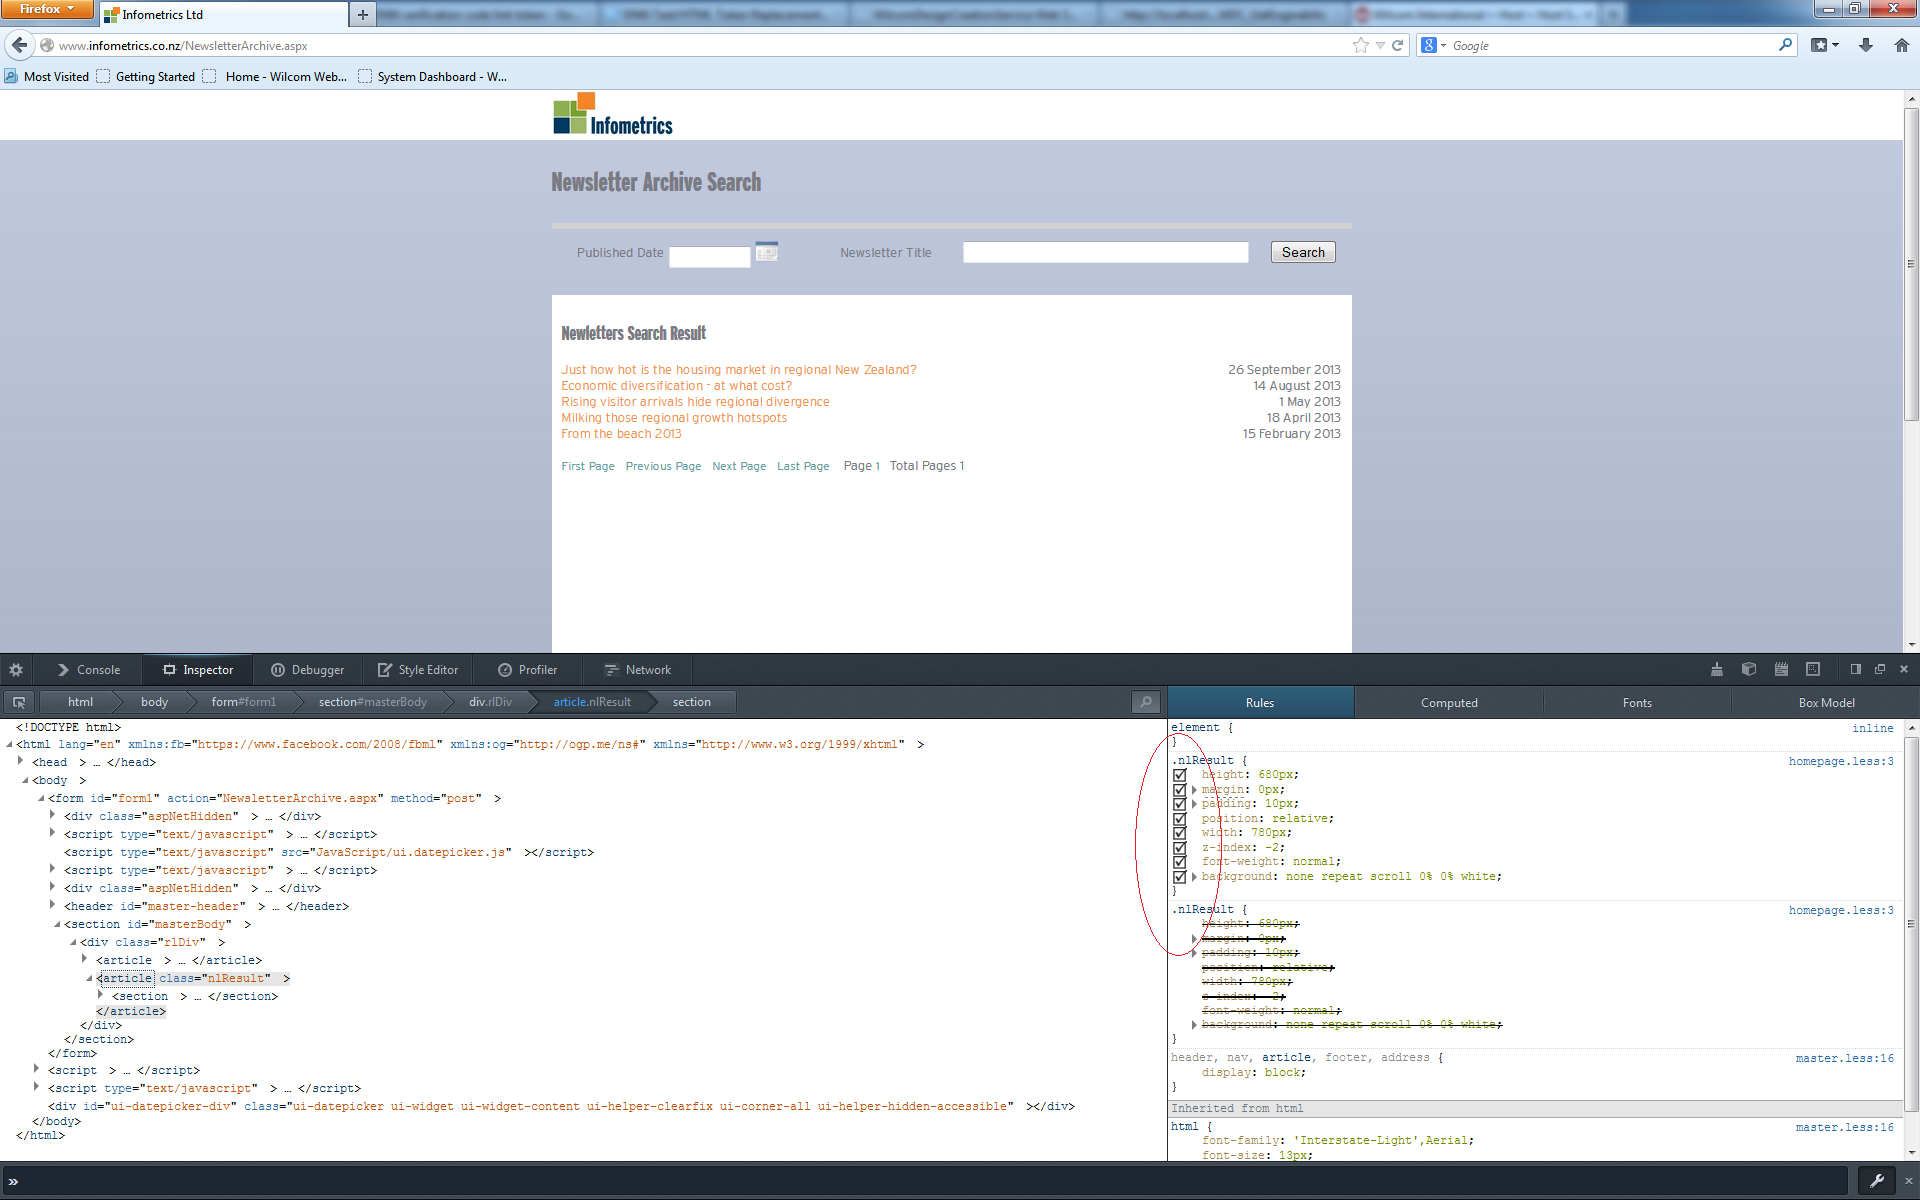1920x1200 pixels.
Task: Go to the Firefox home page icon
Action: tap(1902, 45)
